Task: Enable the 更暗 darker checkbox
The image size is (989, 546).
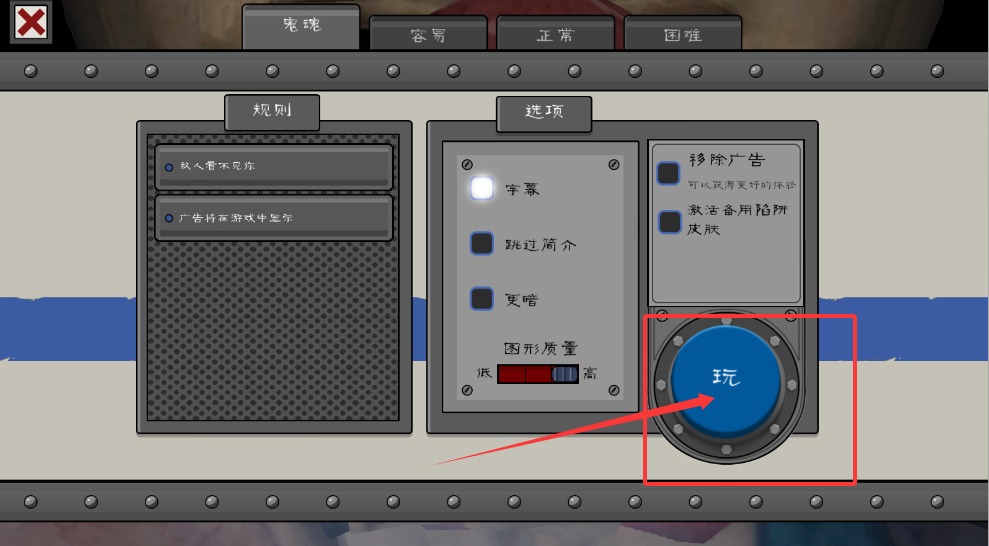Action: click(482, 298)
